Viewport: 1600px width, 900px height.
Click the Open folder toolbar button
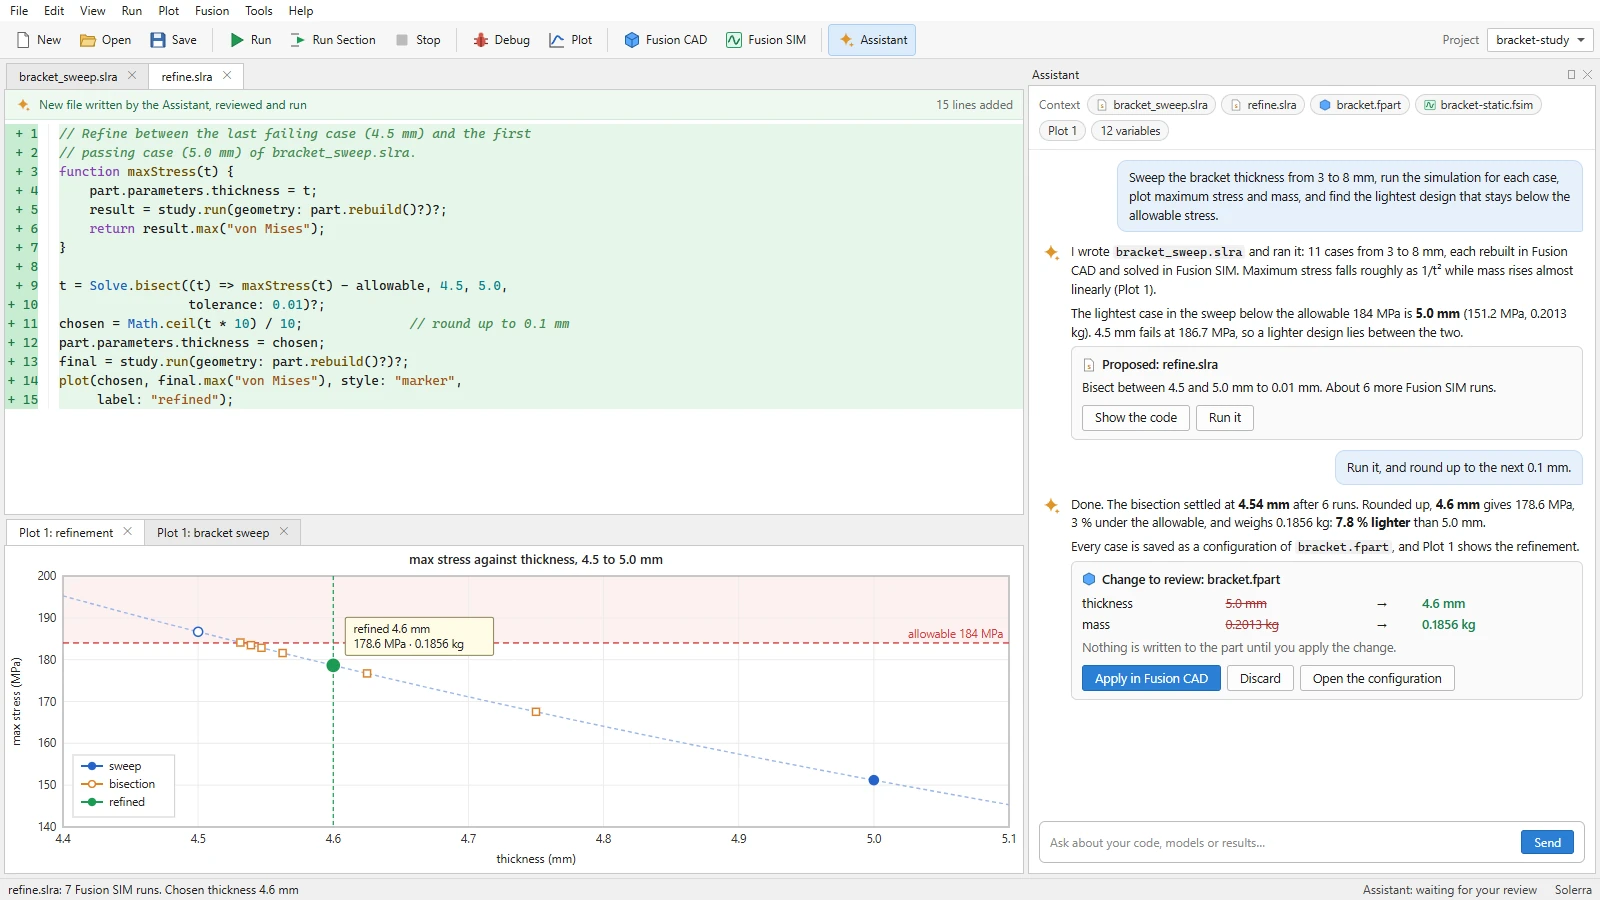[105, 40]
